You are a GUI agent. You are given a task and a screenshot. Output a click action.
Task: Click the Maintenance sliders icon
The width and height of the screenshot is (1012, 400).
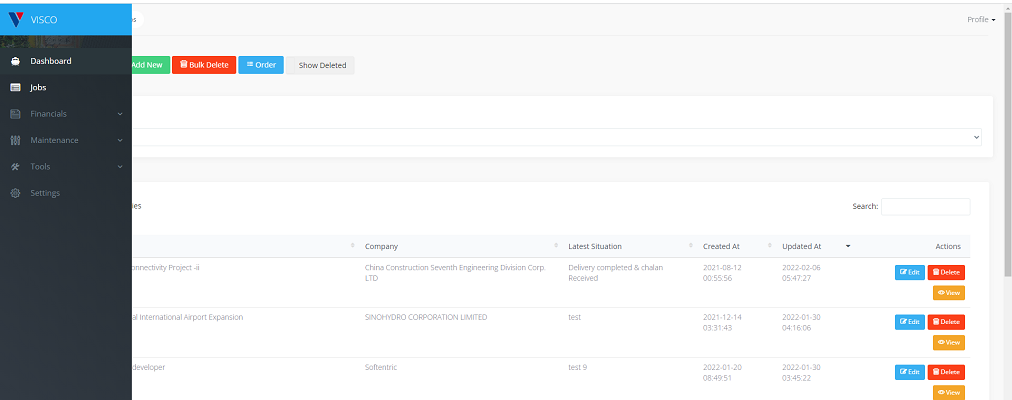pyautogui.click(x=15, y=141)
